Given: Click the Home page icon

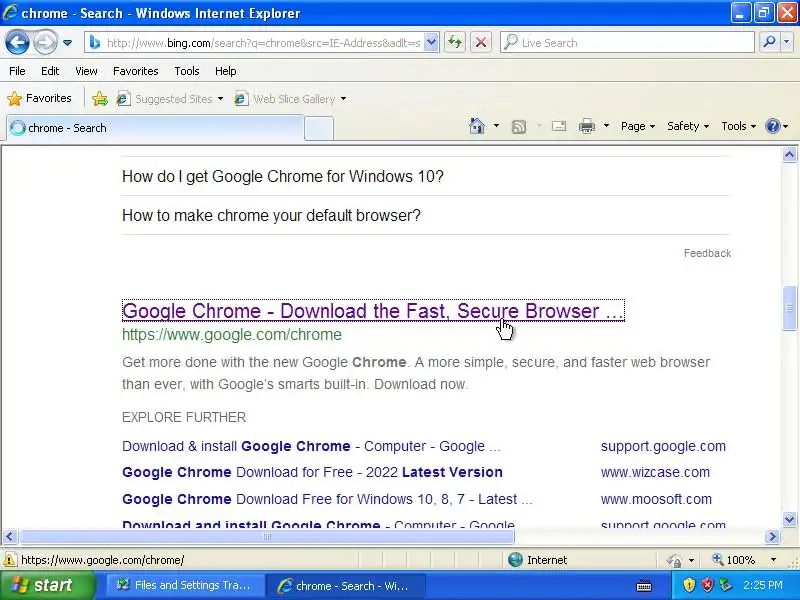Looking at the screenshot, I should click(x=477, y=126).
